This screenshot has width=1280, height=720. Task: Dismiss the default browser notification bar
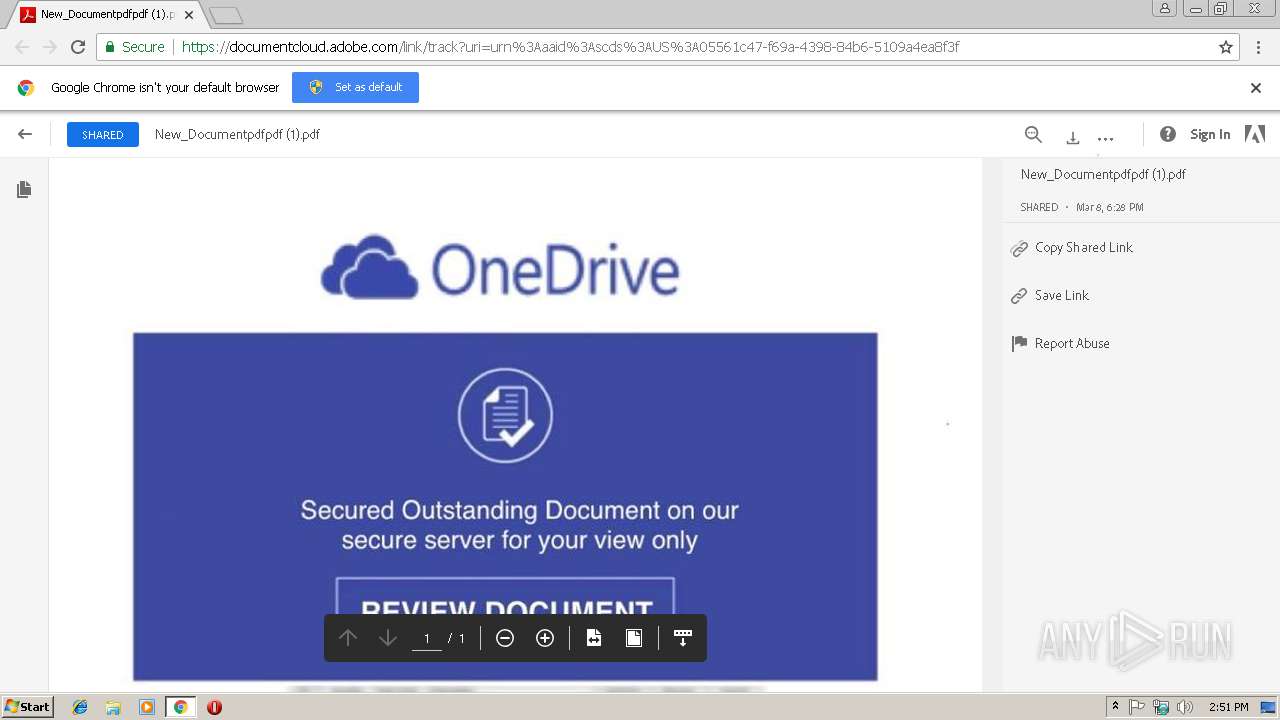pyautogui.click(x=1256, y=88)
